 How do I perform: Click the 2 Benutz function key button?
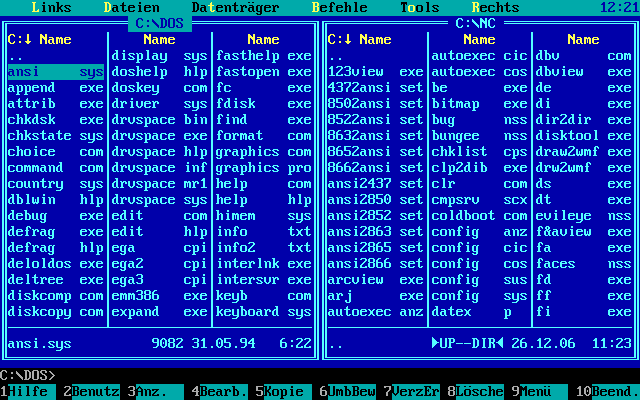pyautogui.click(x=92, y=392)
